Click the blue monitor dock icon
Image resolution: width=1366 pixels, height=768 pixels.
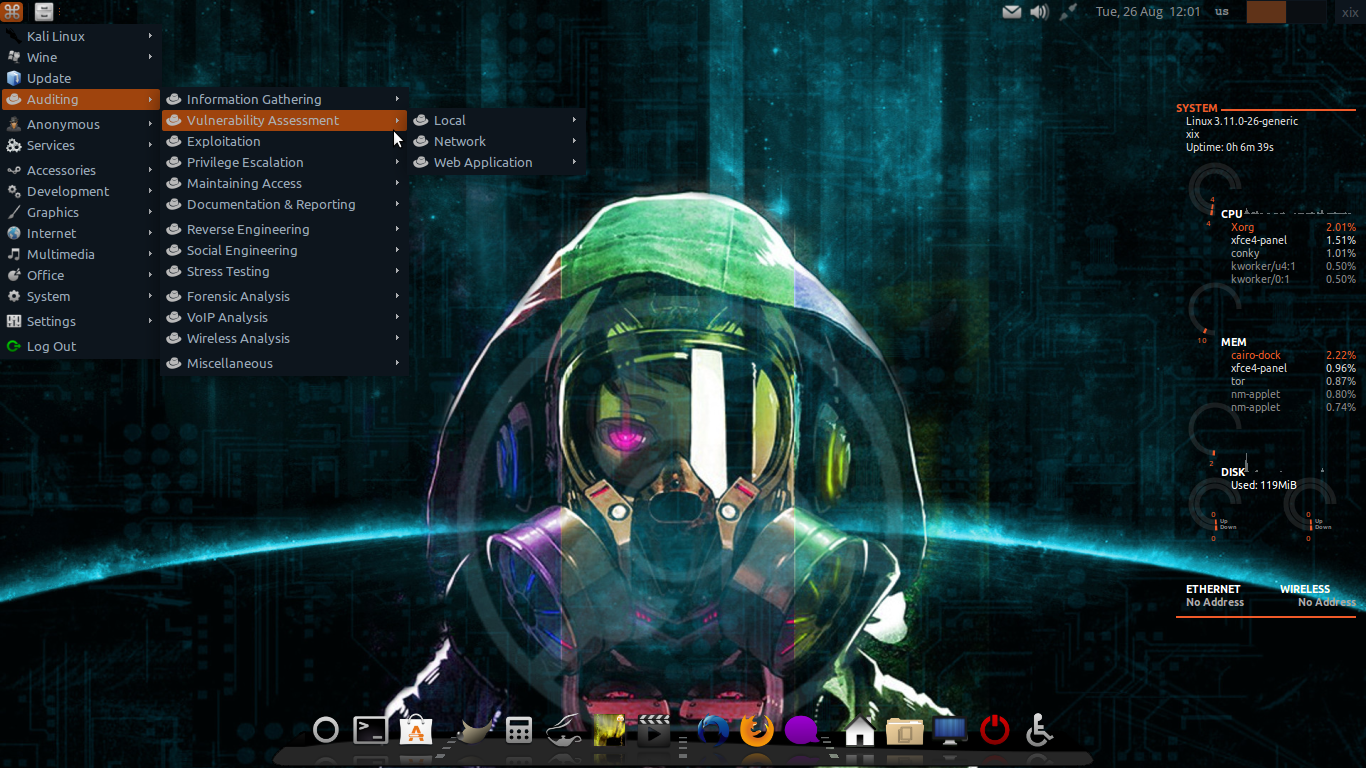point(950,732)
